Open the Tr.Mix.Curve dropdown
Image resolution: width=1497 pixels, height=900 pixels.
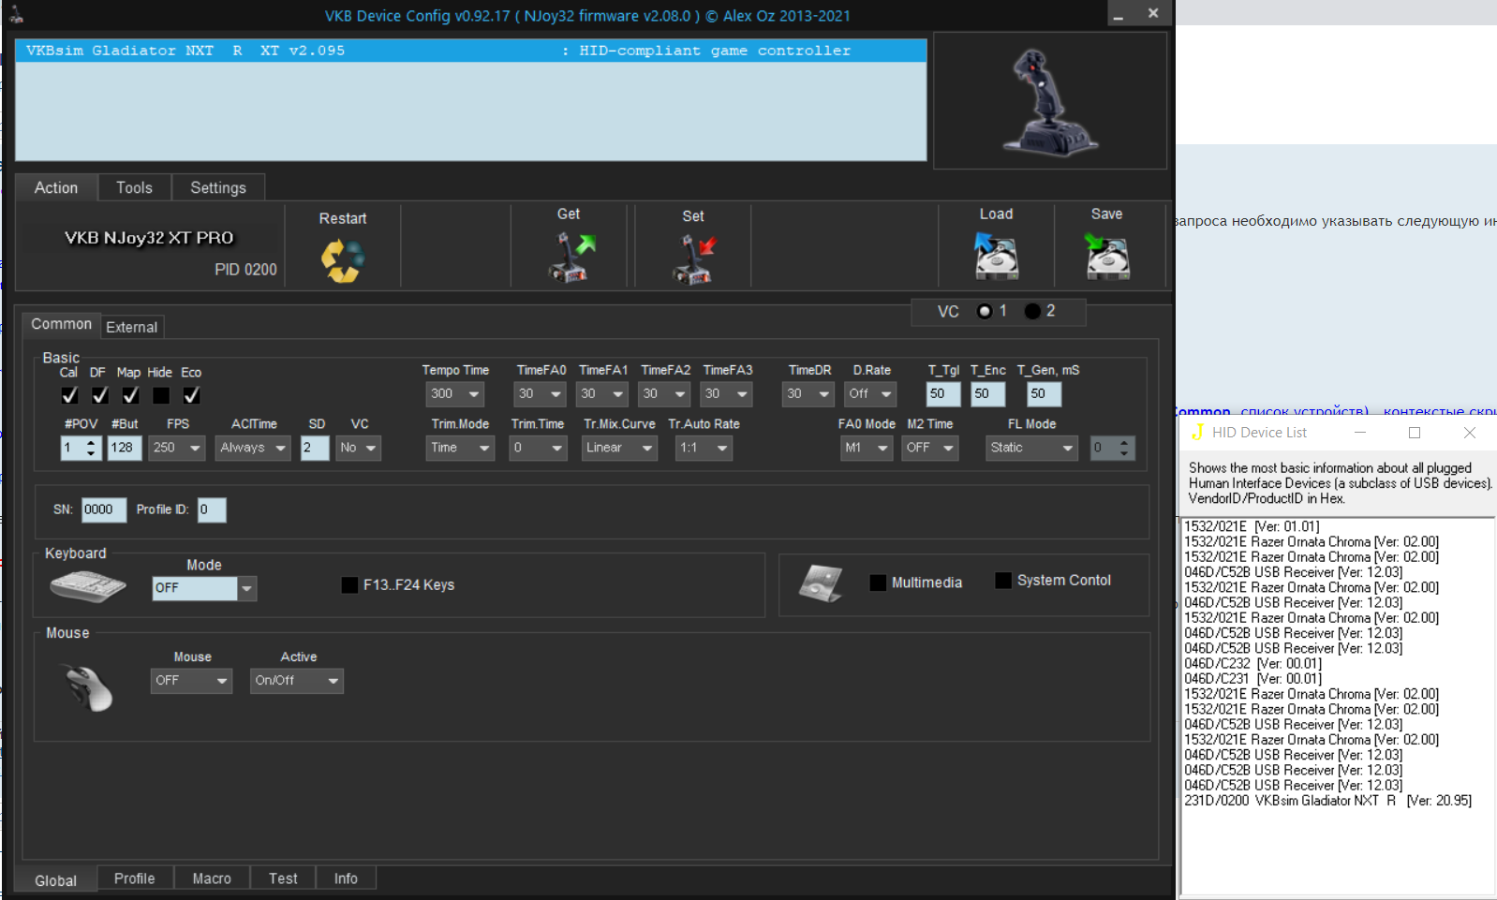(619, 448)
